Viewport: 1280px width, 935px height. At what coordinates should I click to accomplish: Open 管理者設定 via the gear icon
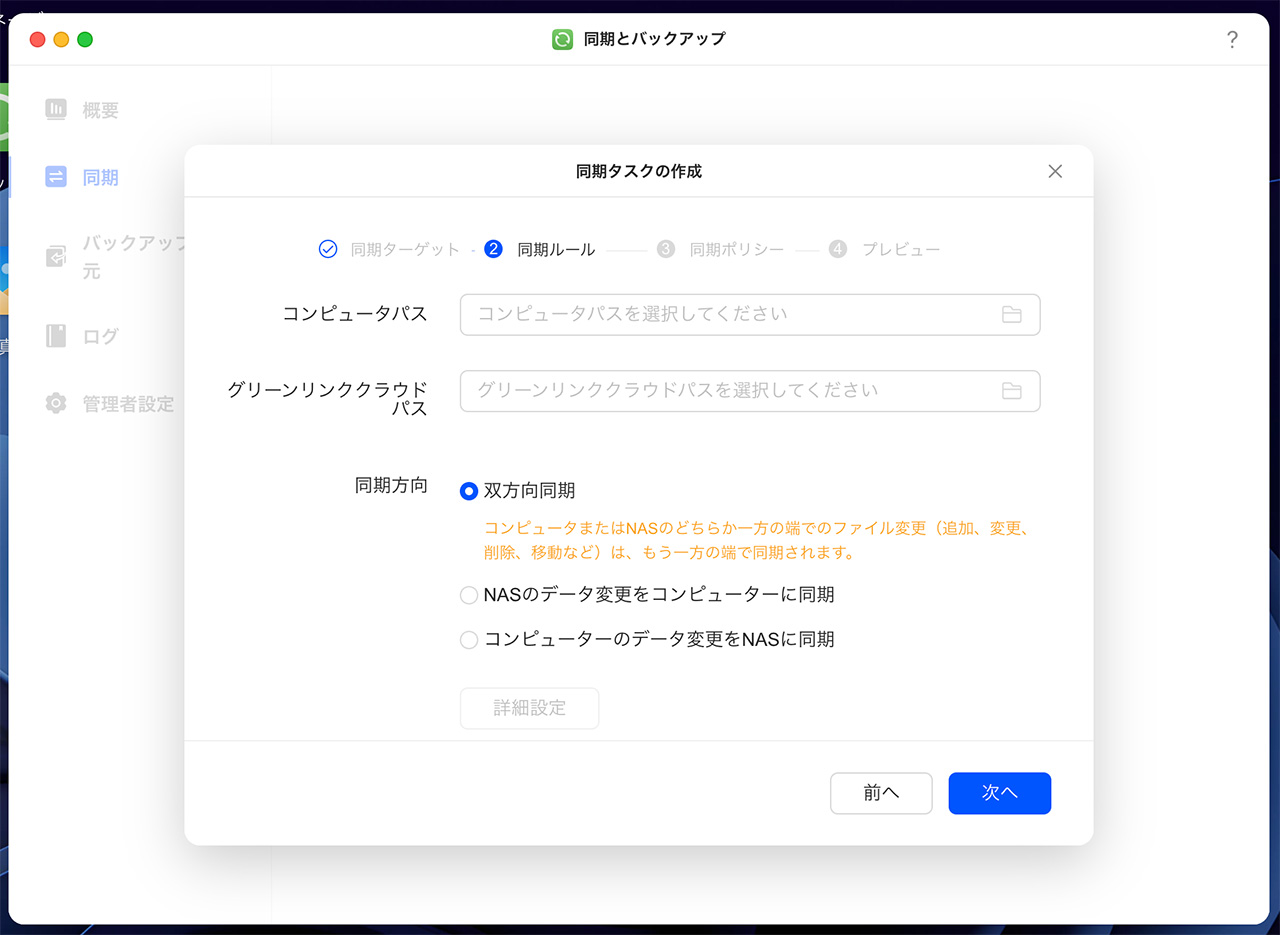coord(57,404)
